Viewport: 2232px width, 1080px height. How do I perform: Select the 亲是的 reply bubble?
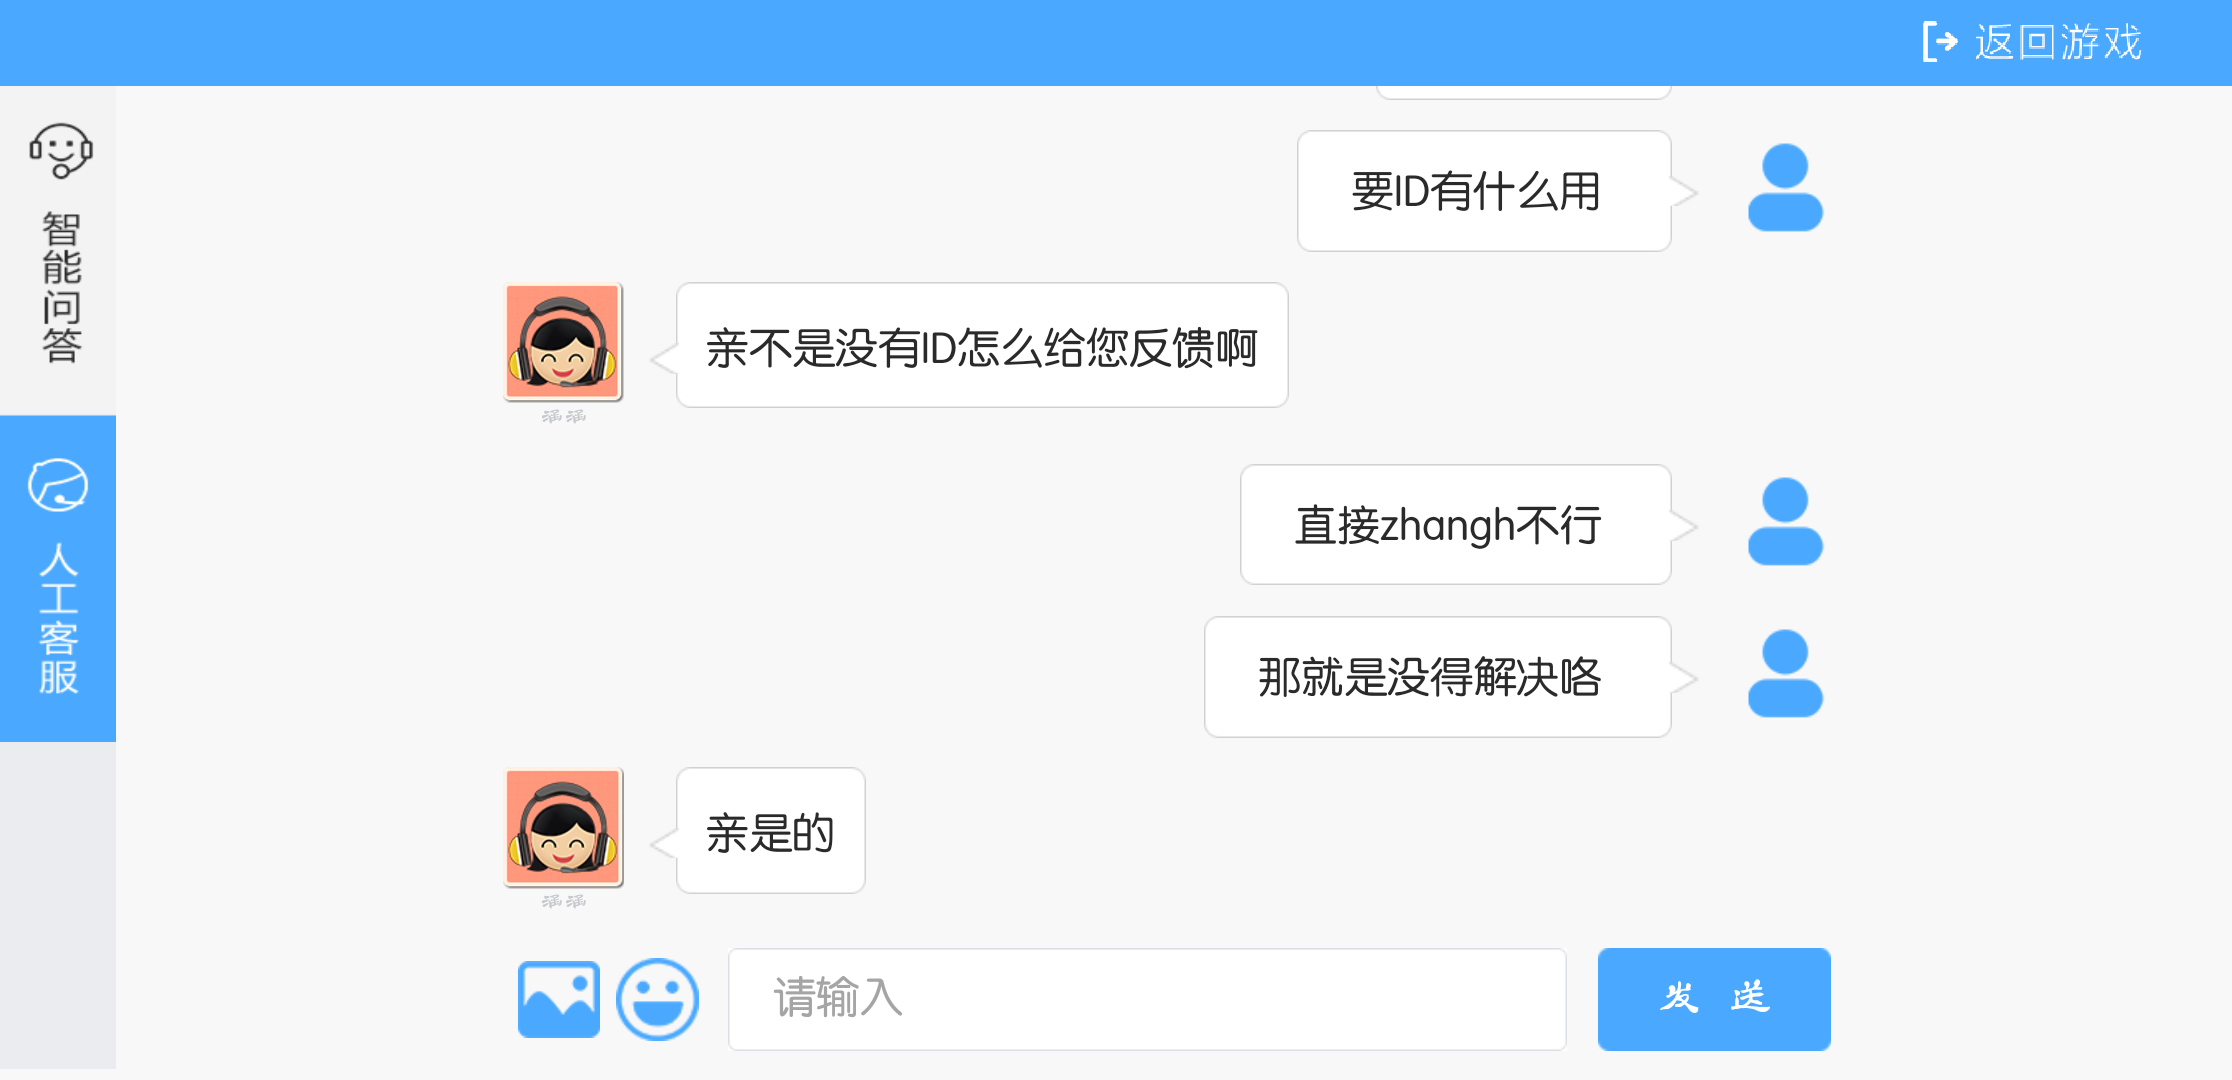(x=770, y=830)
